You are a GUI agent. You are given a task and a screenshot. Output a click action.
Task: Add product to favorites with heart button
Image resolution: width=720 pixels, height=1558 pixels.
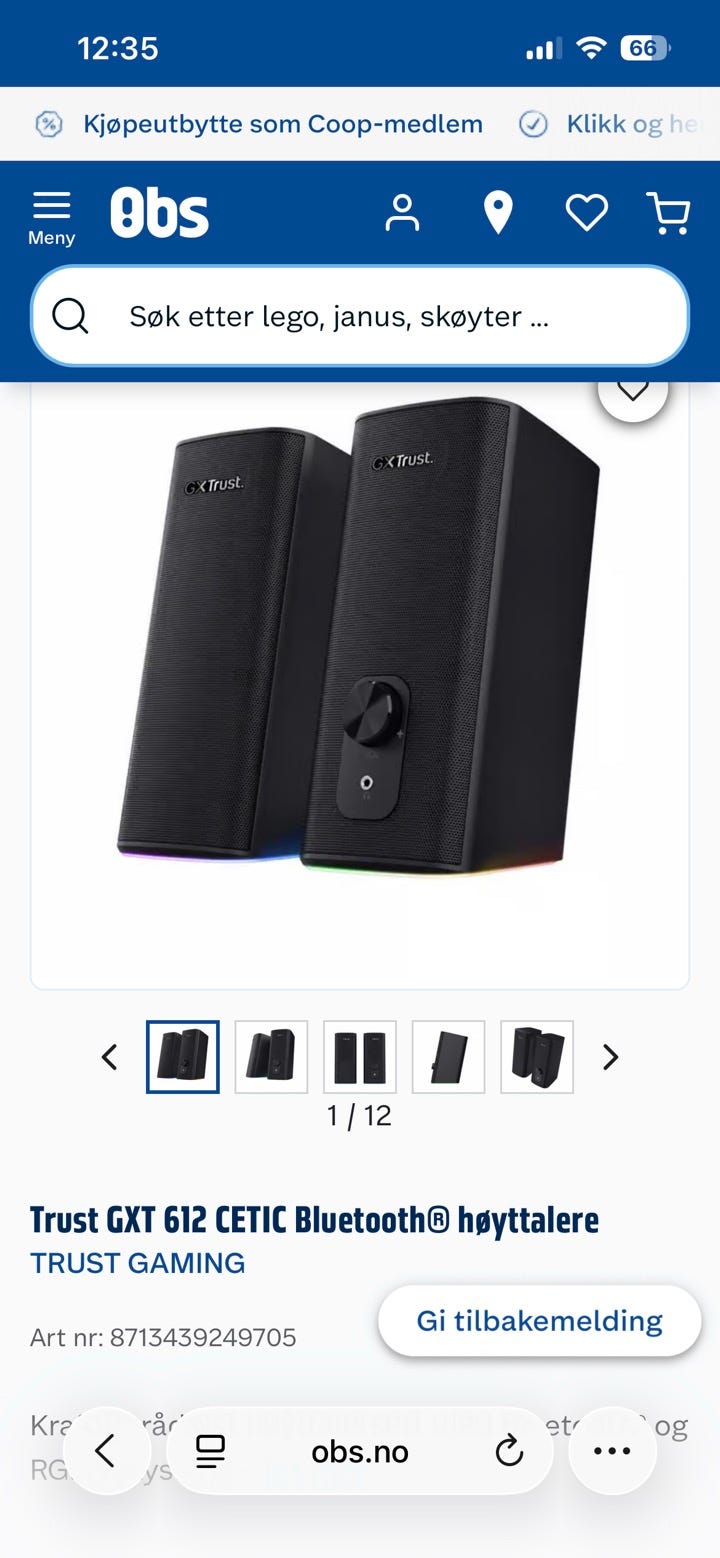coord(633,388)
